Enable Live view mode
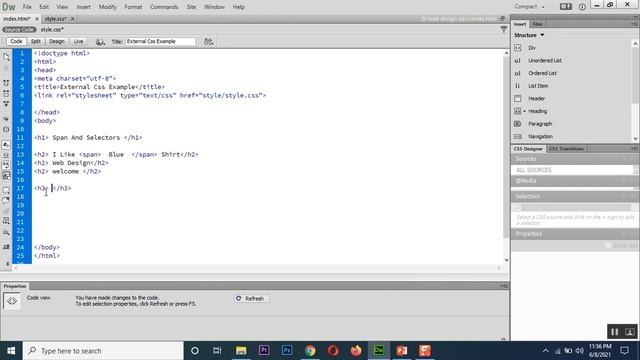Screen dimensions: 640x360 coord(78,41)
